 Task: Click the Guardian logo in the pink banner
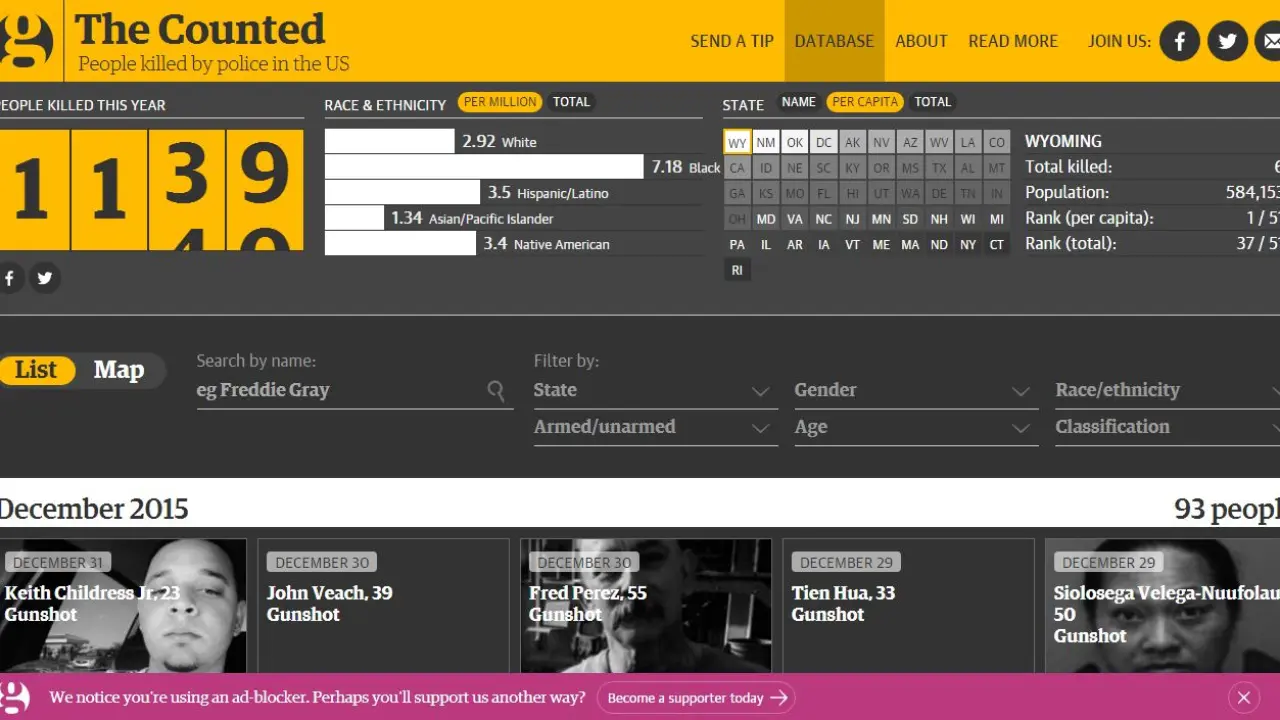tap(16, 697)
